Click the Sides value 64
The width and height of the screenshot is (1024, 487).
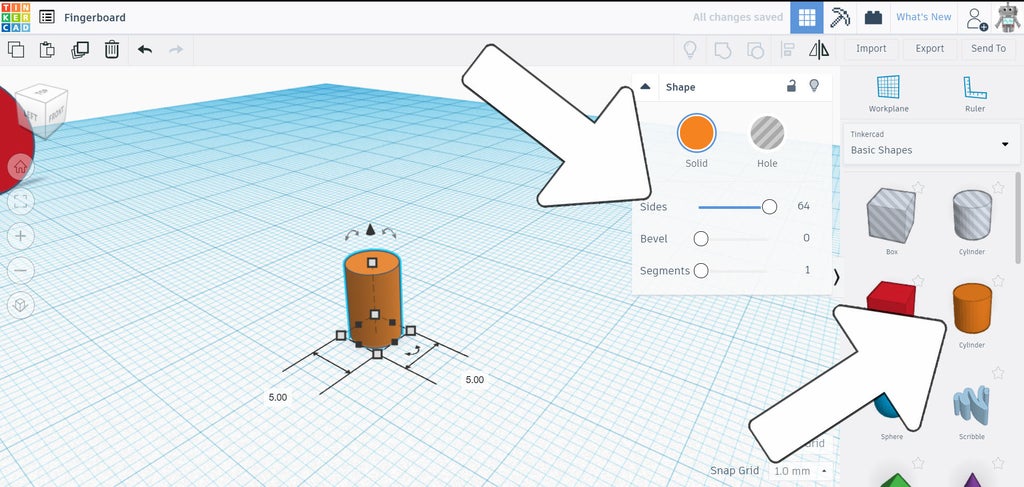point(803,206)
